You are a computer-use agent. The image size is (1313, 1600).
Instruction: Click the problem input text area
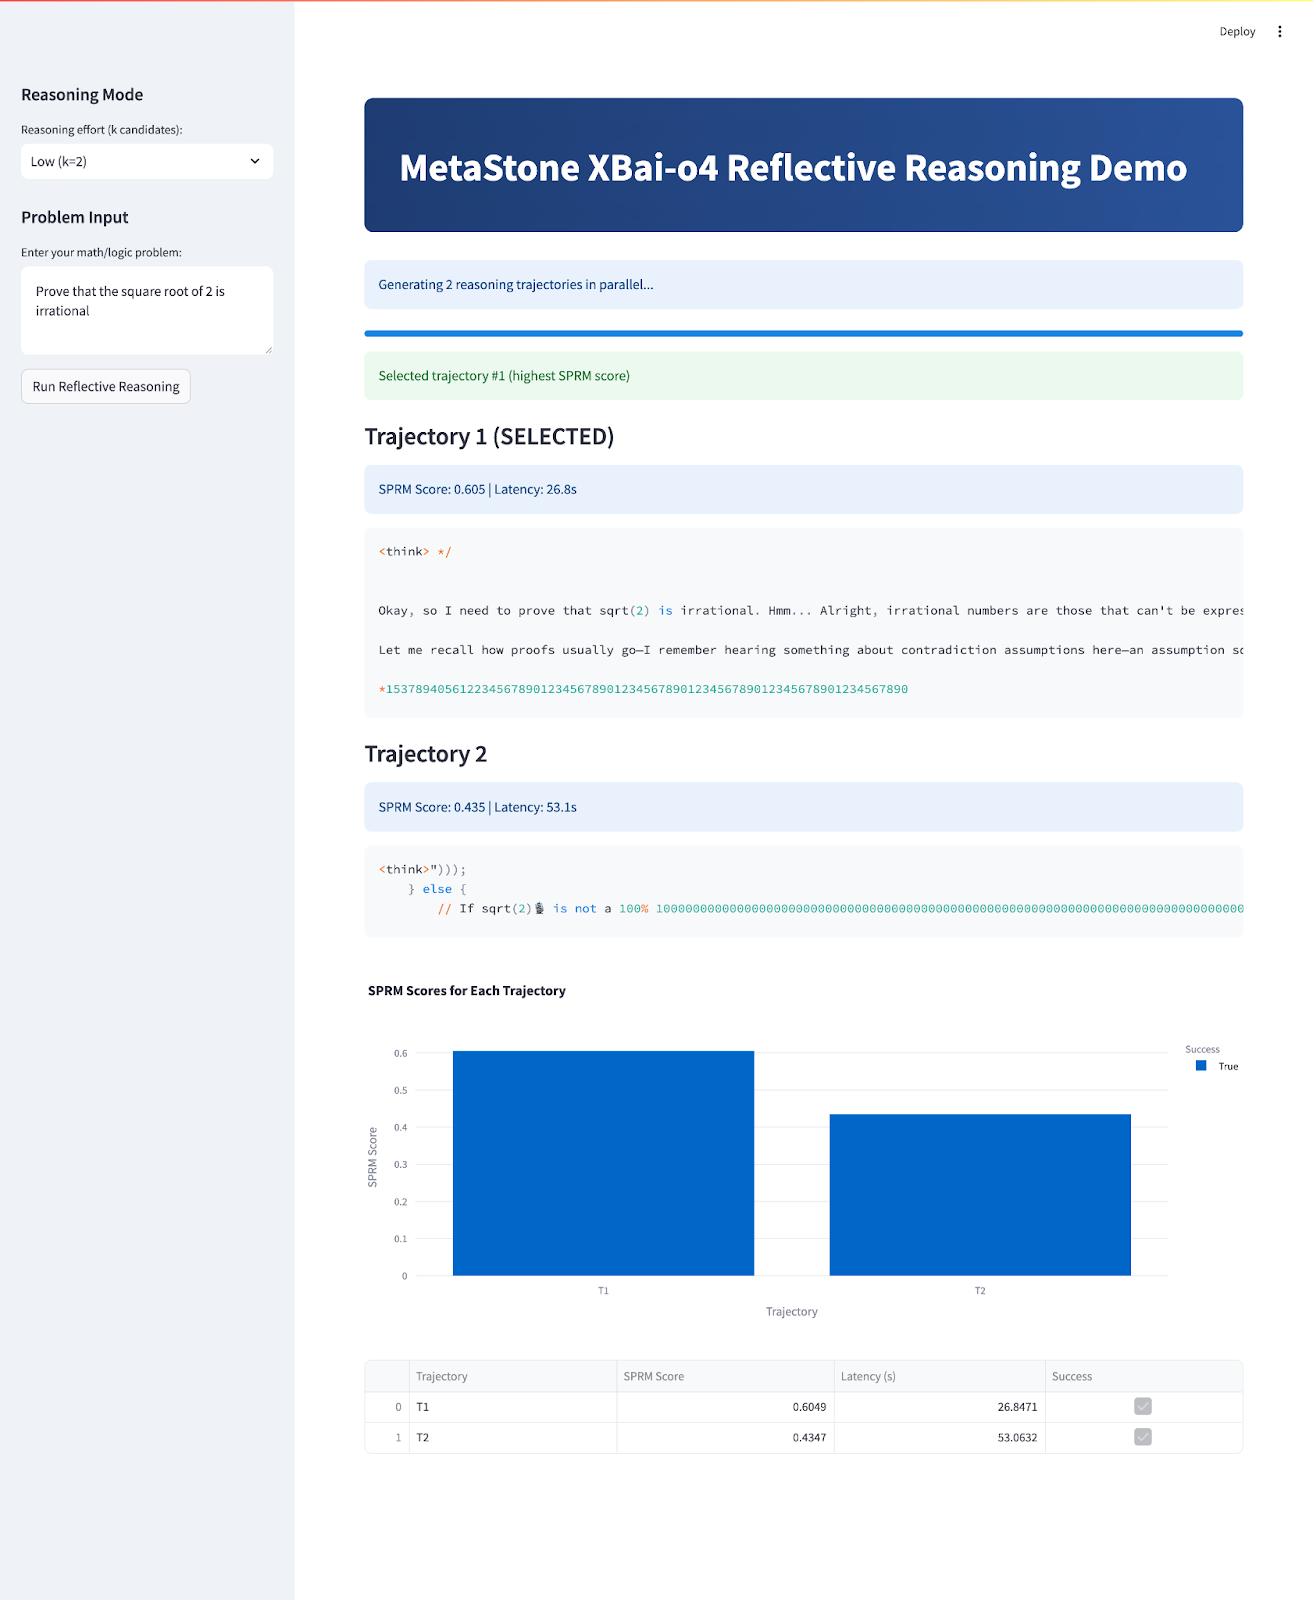146,310
